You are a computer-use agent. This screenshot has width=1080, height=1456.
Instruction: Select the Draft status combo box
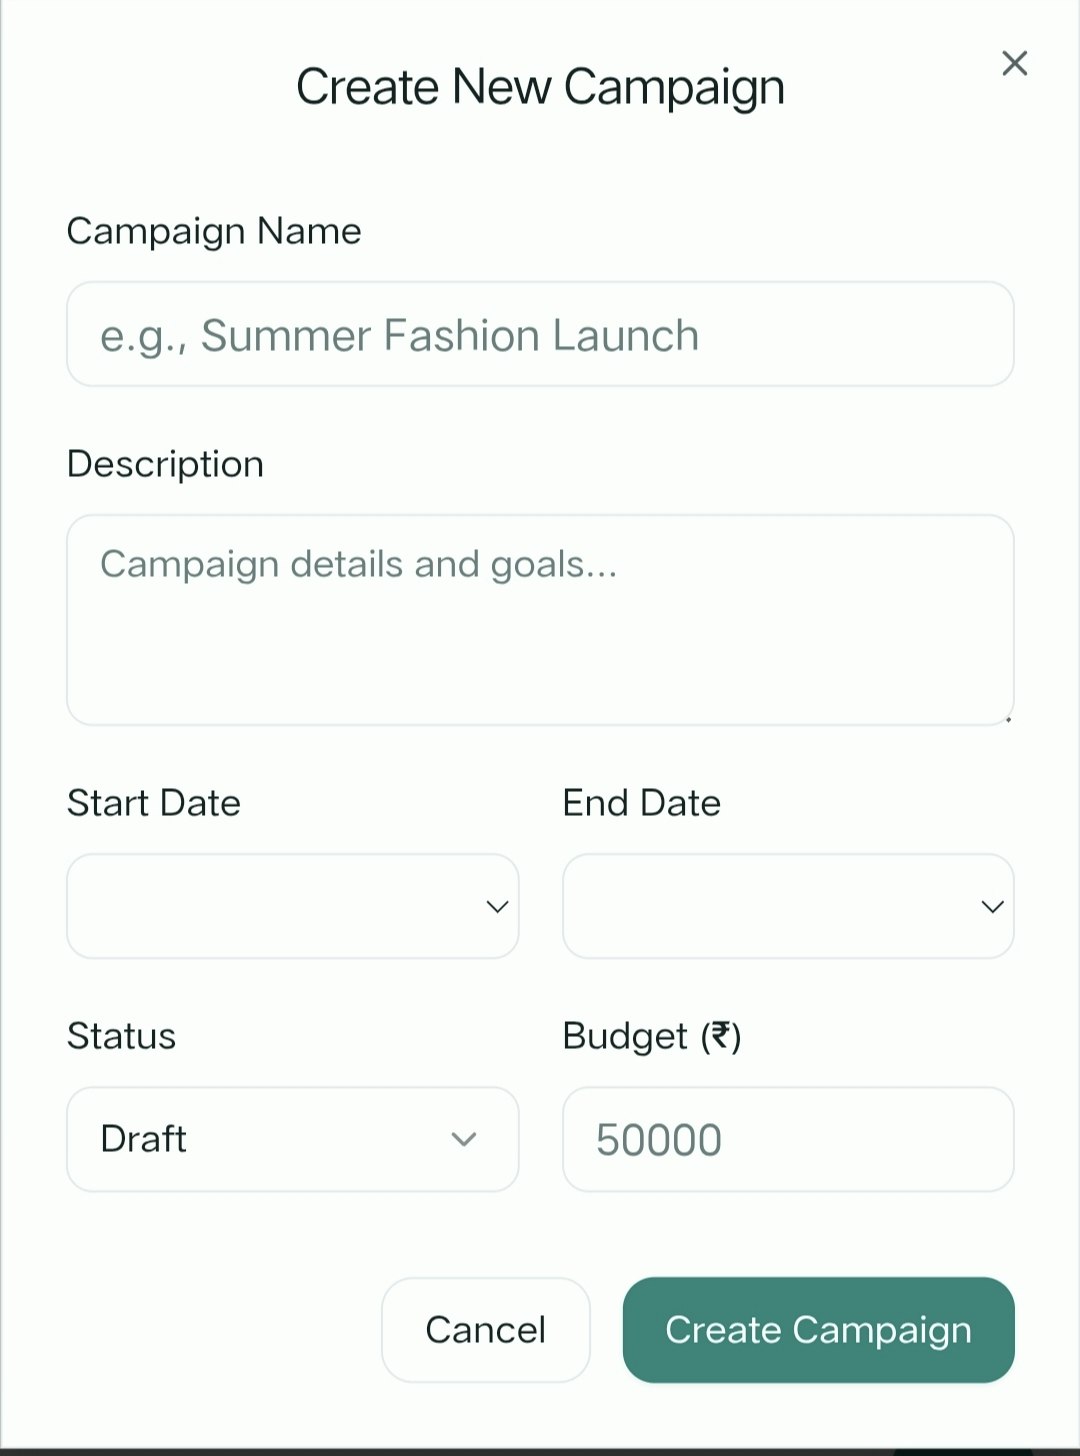click(292, 1139)
